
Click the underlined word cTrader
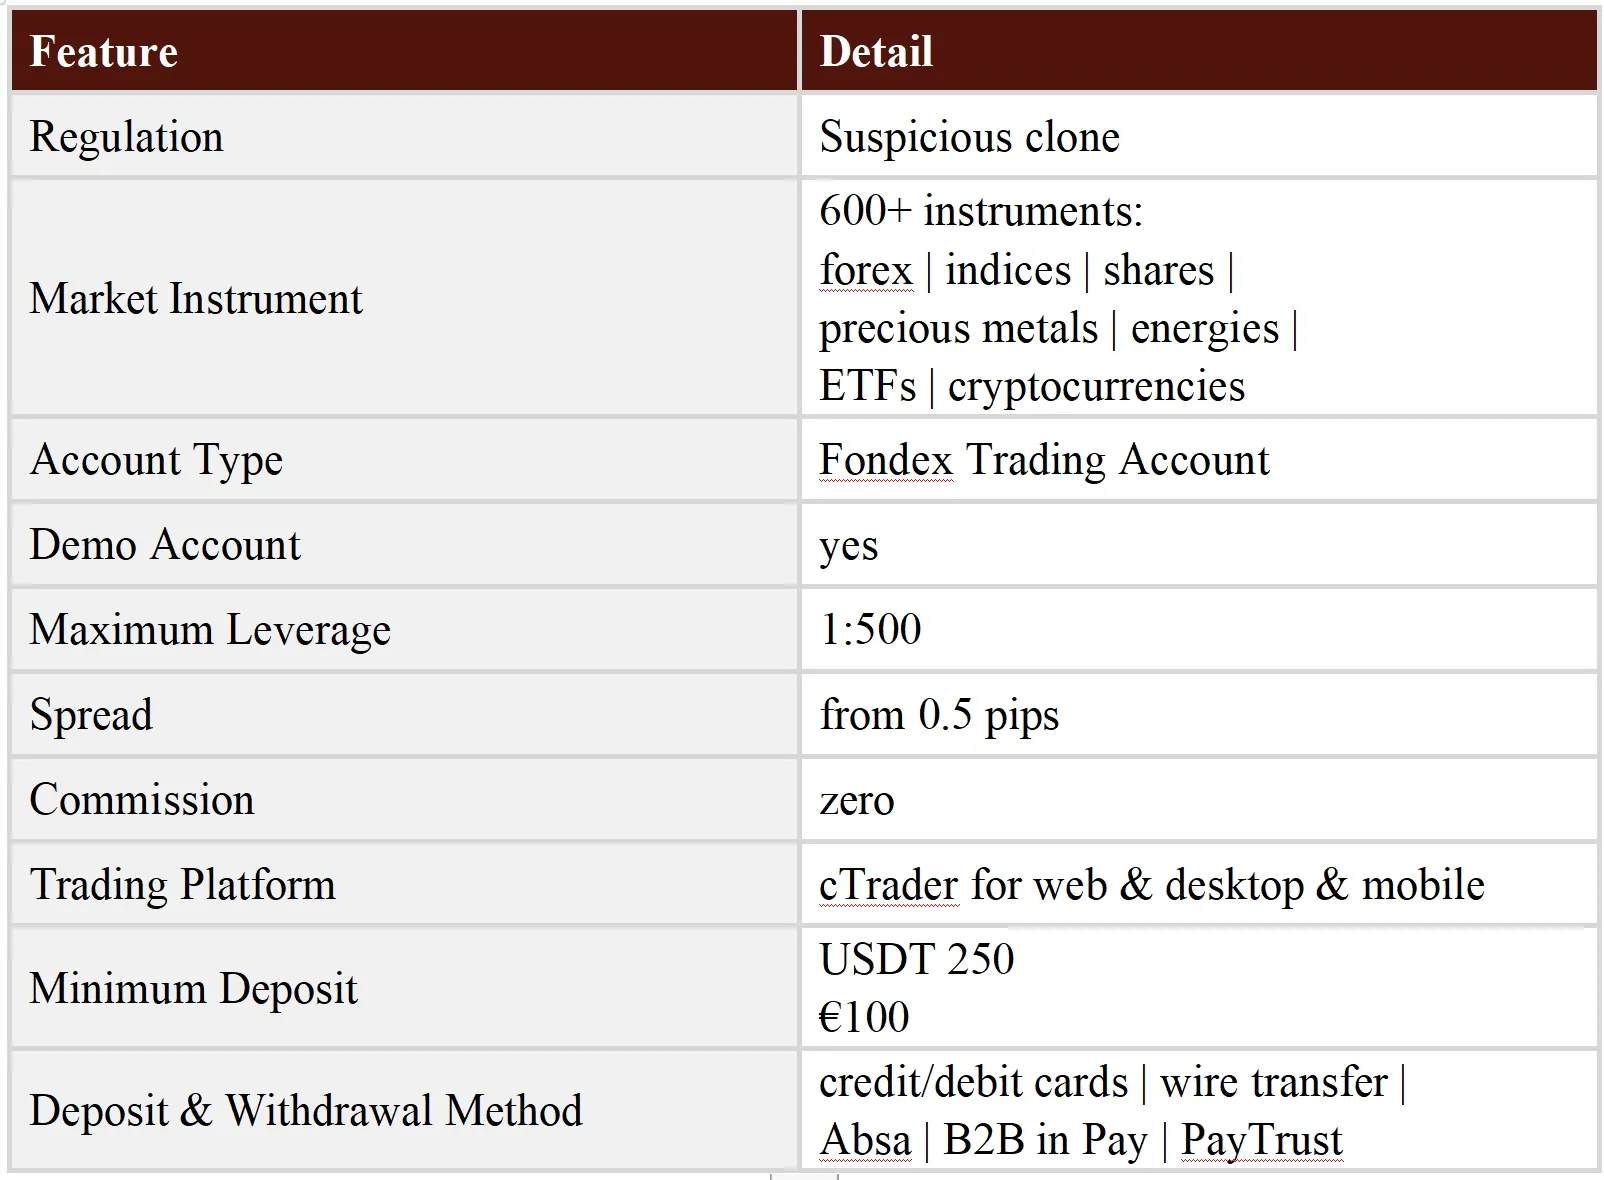coord(889,885)
